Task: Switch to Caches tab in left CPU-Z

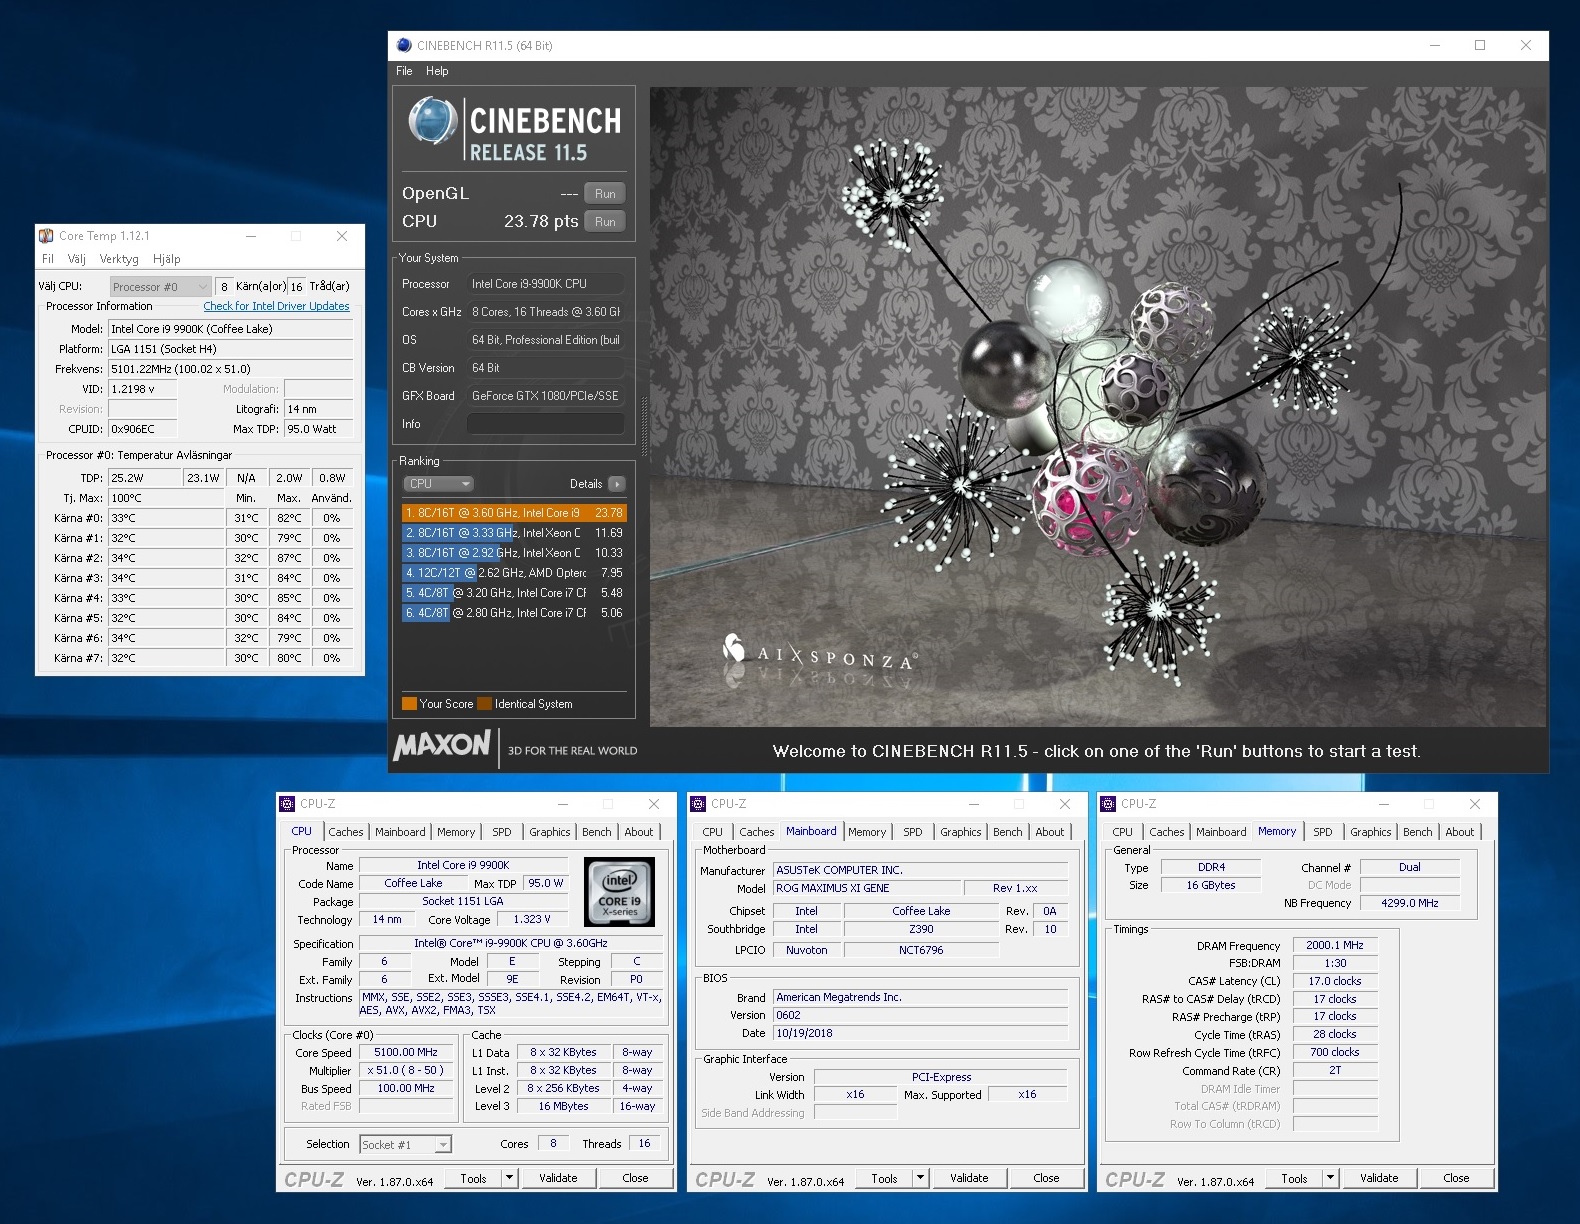Action: 346,832
